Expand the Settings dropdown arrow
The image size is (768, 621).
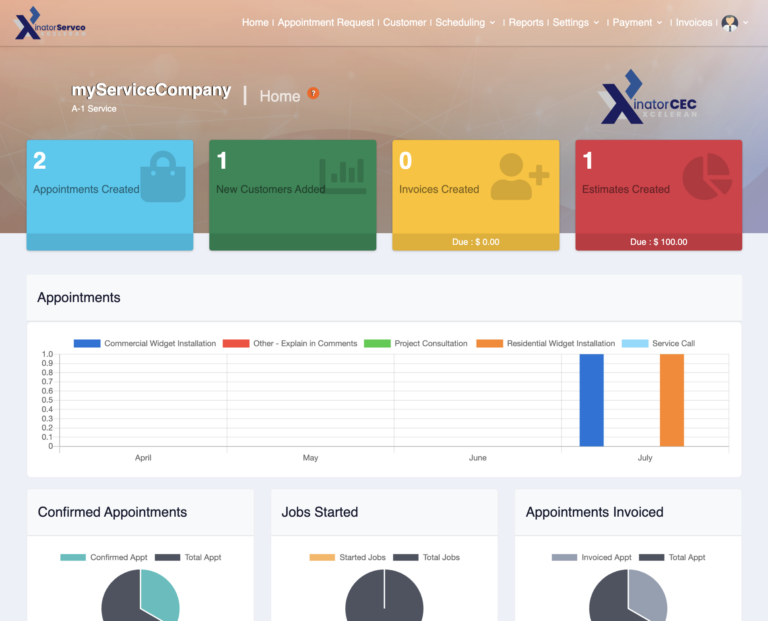tap(596, 23)
